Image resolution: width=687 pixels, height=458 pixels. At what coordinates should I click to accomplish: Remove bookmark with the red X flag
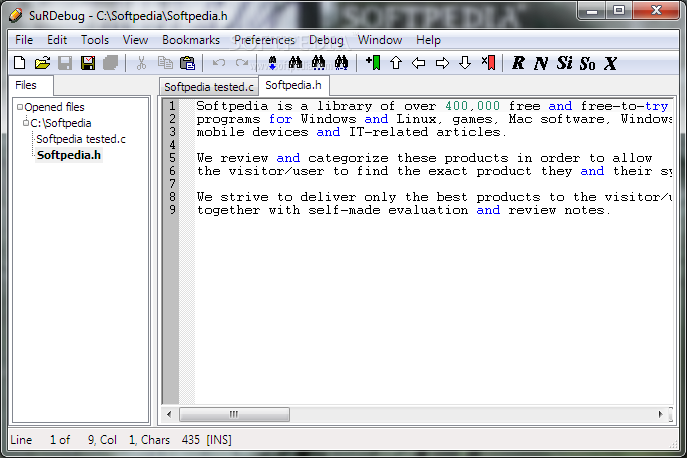click(x=488, y=63)
